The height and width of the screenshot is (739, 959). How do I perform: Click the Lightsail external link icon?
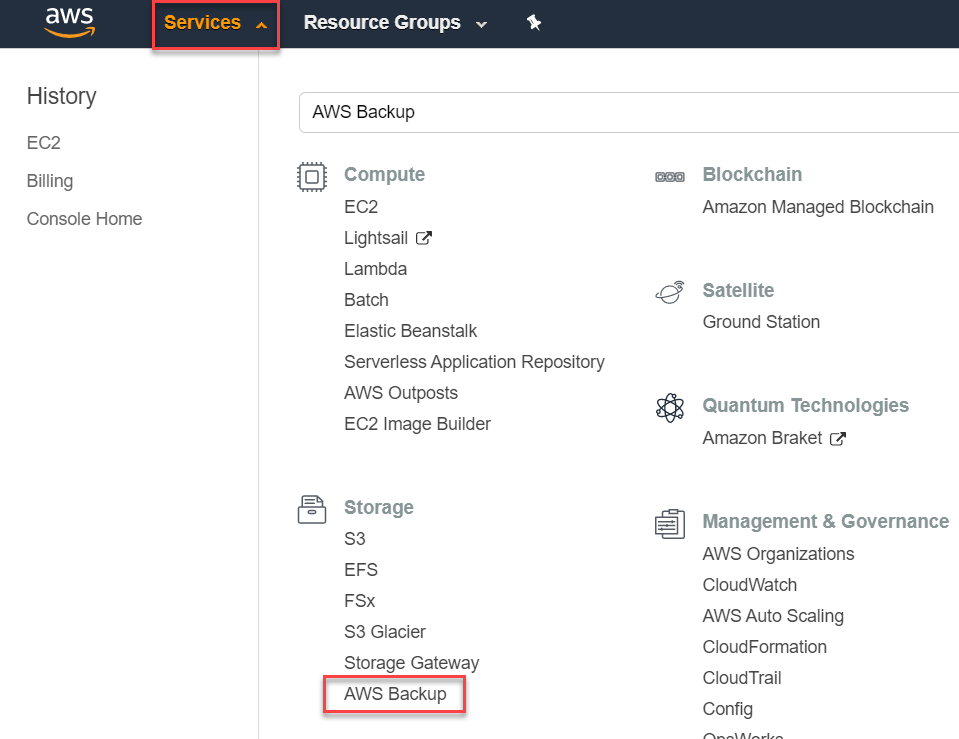point(424,238)
